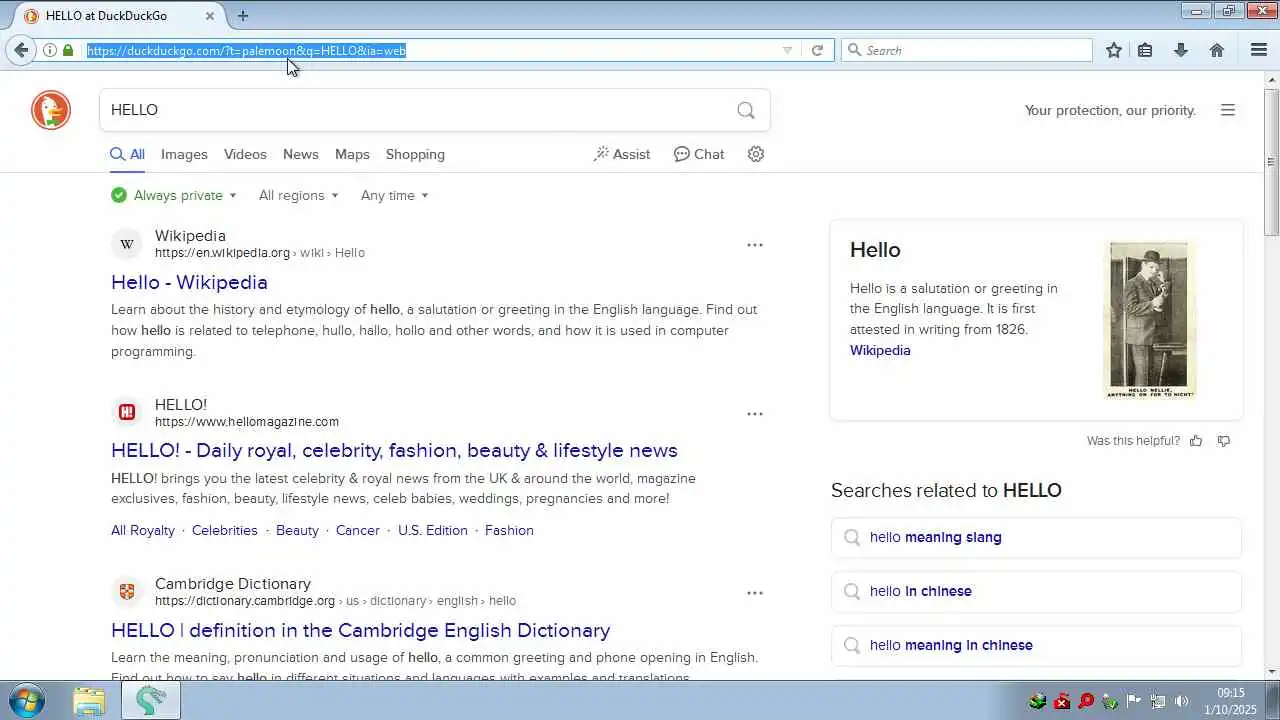1280x720 pixels.
Task: Give thumbs up on Was this helpful
Action: coord(1196,441)
